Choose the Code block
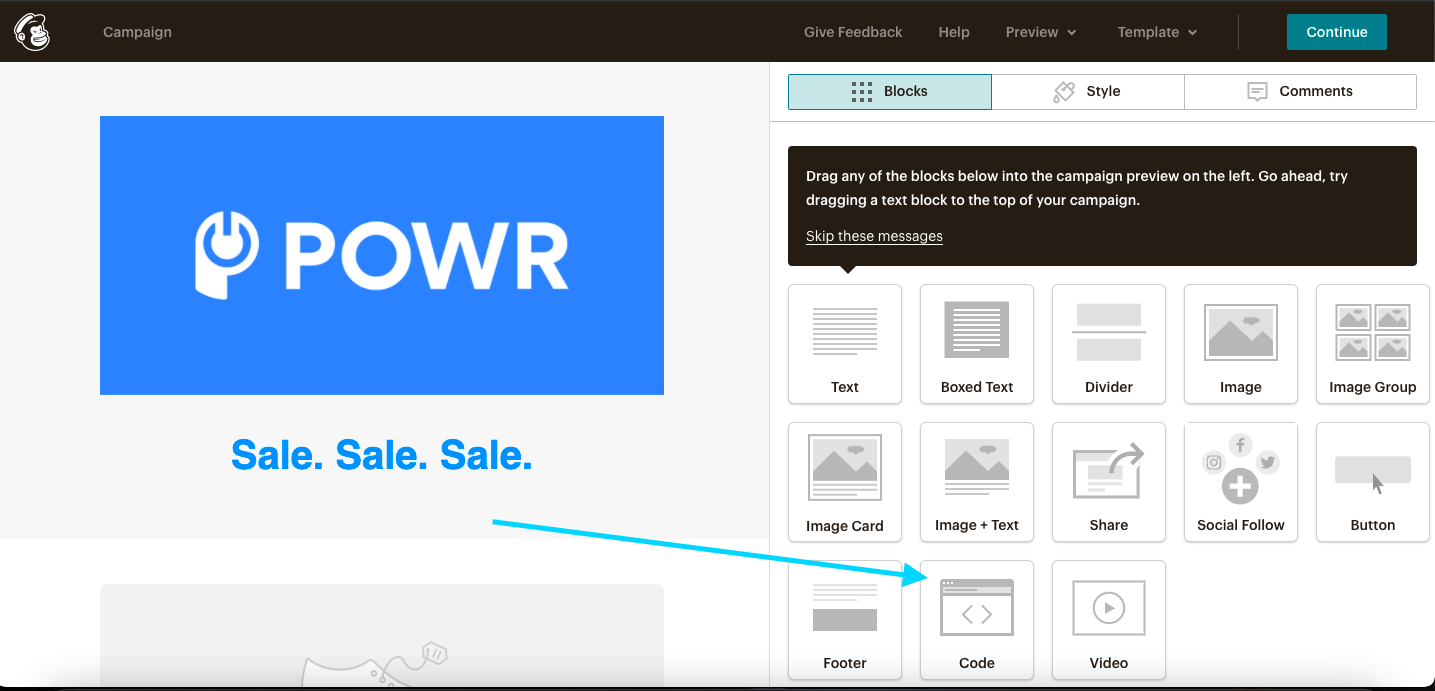1435x691 pixels. [x=977, y=620]
